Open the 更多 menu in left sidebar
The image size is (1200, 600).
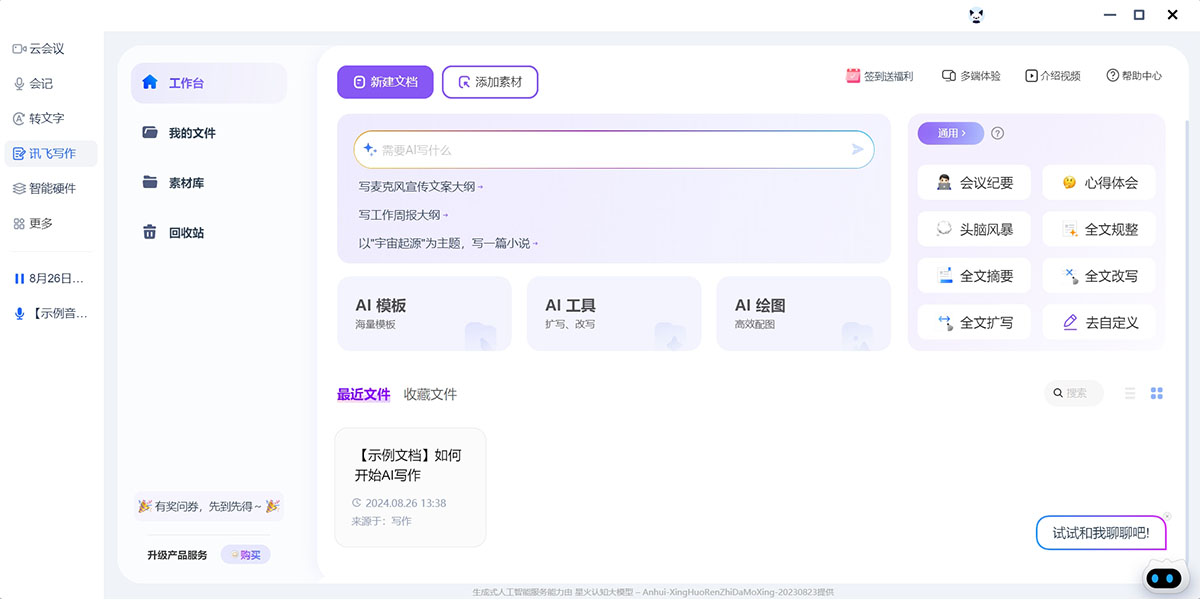click(32, 223)
